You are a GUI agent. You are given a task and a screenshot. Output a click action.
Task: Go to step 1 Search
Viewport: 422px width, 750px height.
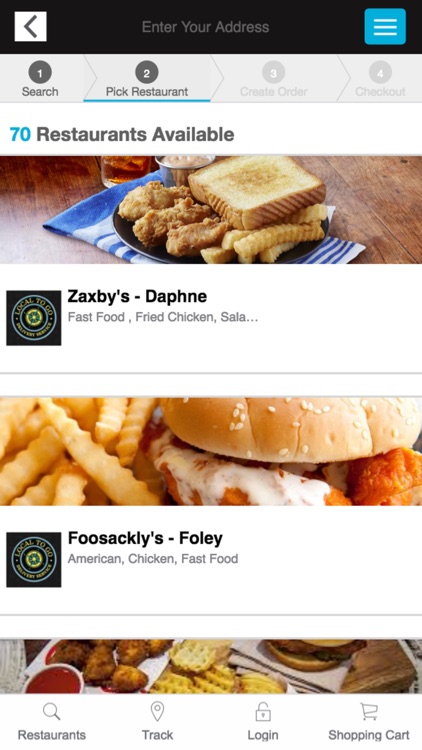click(40, 78)
